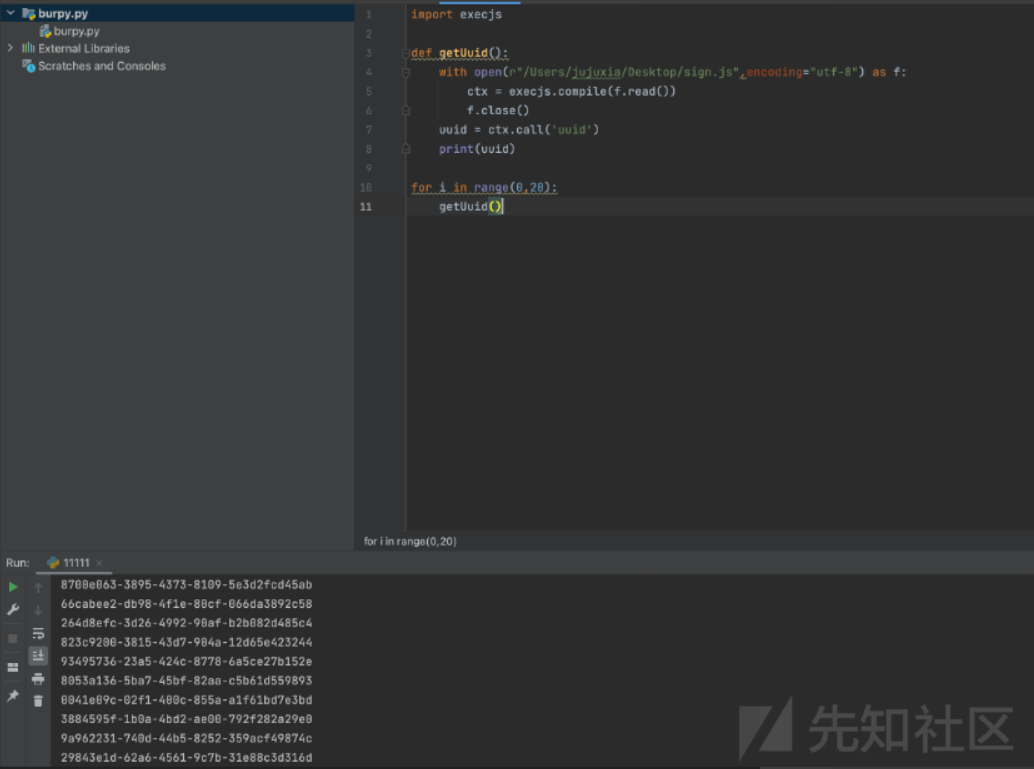Click the output line starting with 29843e1d
The width and height of the screenshot is (1034, 769).
point(187,757)
